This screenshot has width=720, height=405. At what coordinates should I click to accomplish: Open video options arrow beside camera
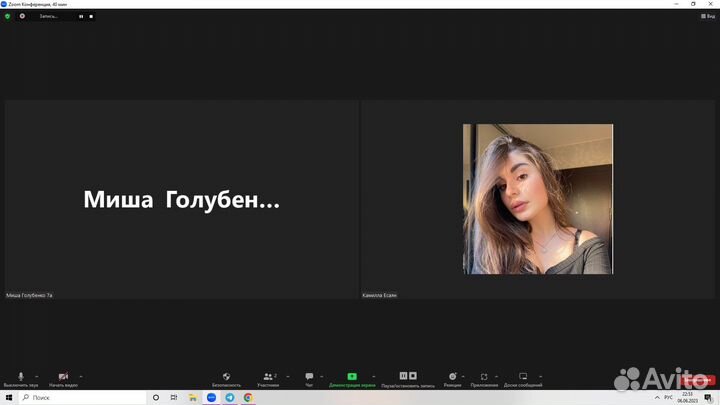pos(81,377)
